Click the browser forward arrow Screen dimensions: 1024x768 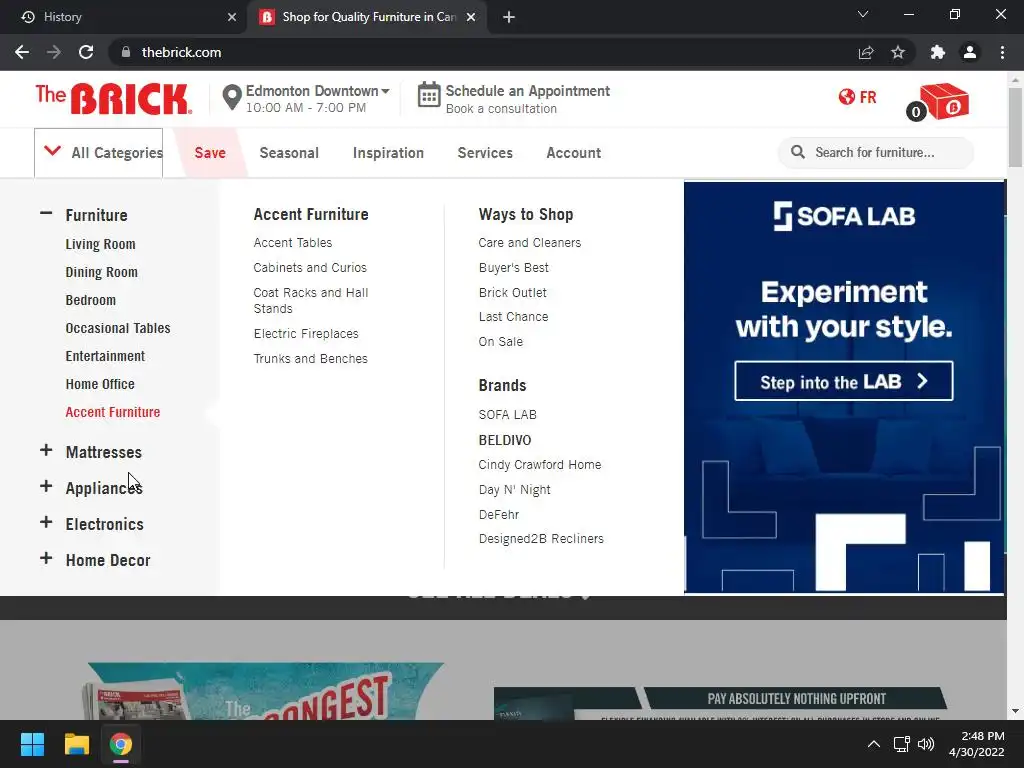[x=54, y=52]
